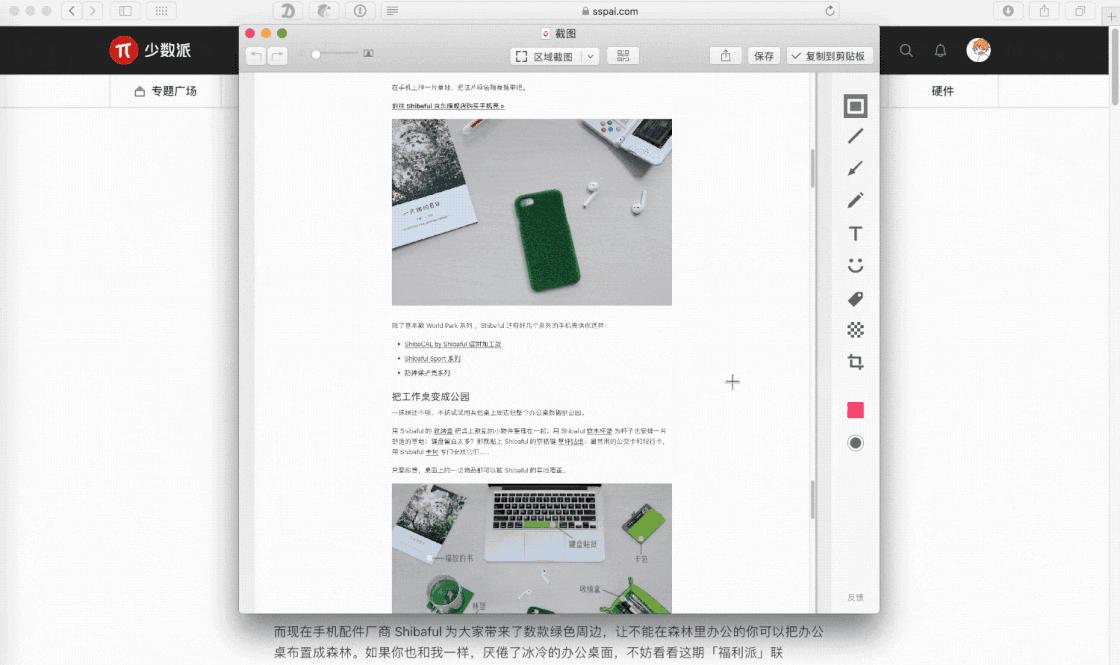Click the green phone case photo

[x=531, y=212]
